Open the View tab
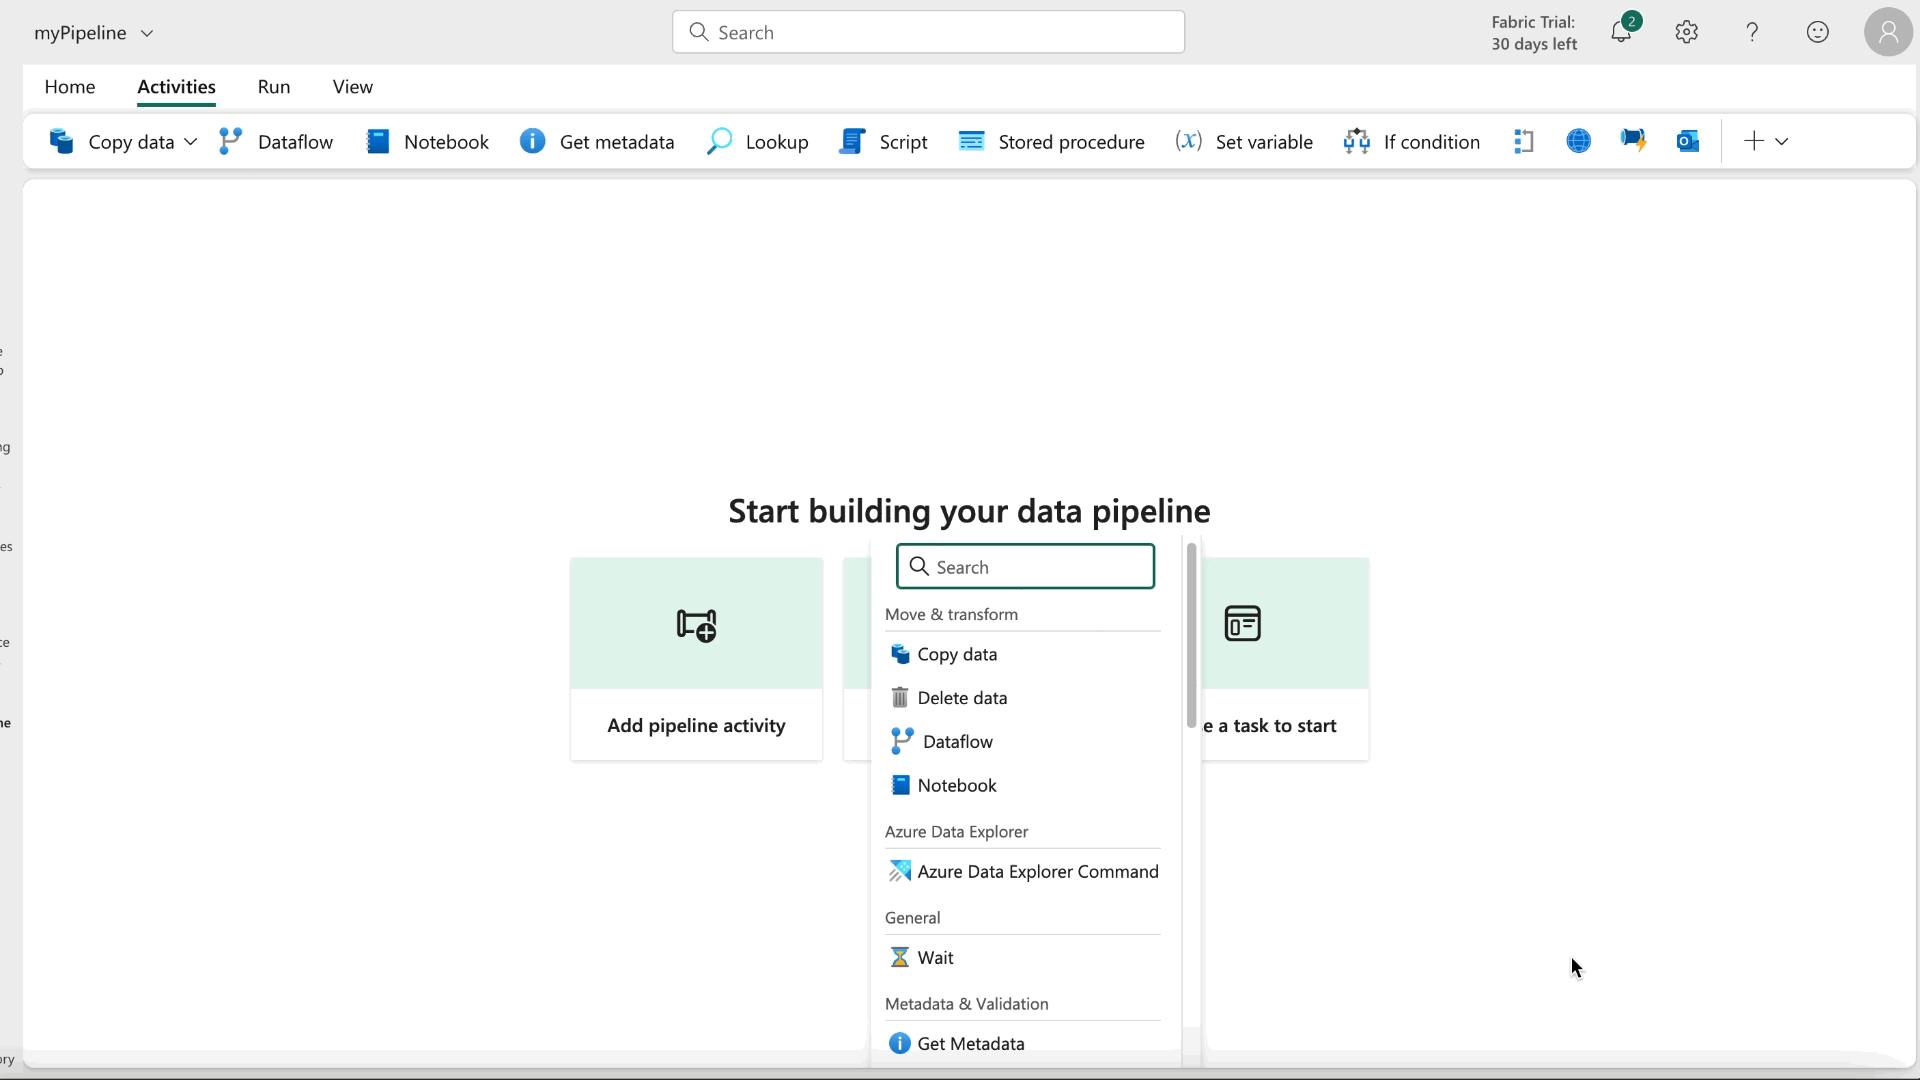Image resolution: width=1920 pixels, height=1080 pixels. pos(353,87)
